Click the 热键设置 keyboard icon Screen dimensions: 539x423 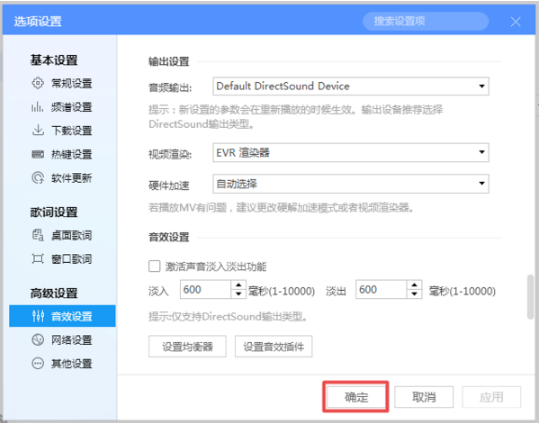pyautogui.click(x=38, y=154)
